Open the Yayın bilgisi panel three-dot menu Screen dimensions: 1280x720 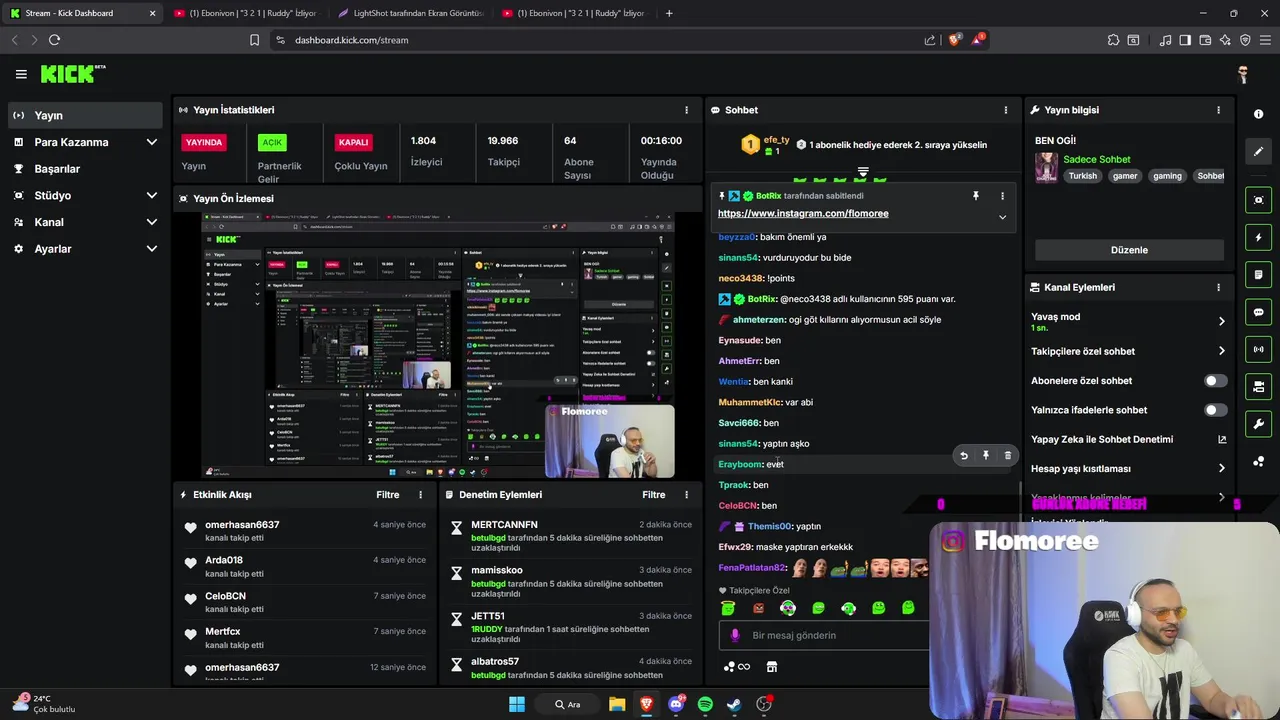[1218, 110]
